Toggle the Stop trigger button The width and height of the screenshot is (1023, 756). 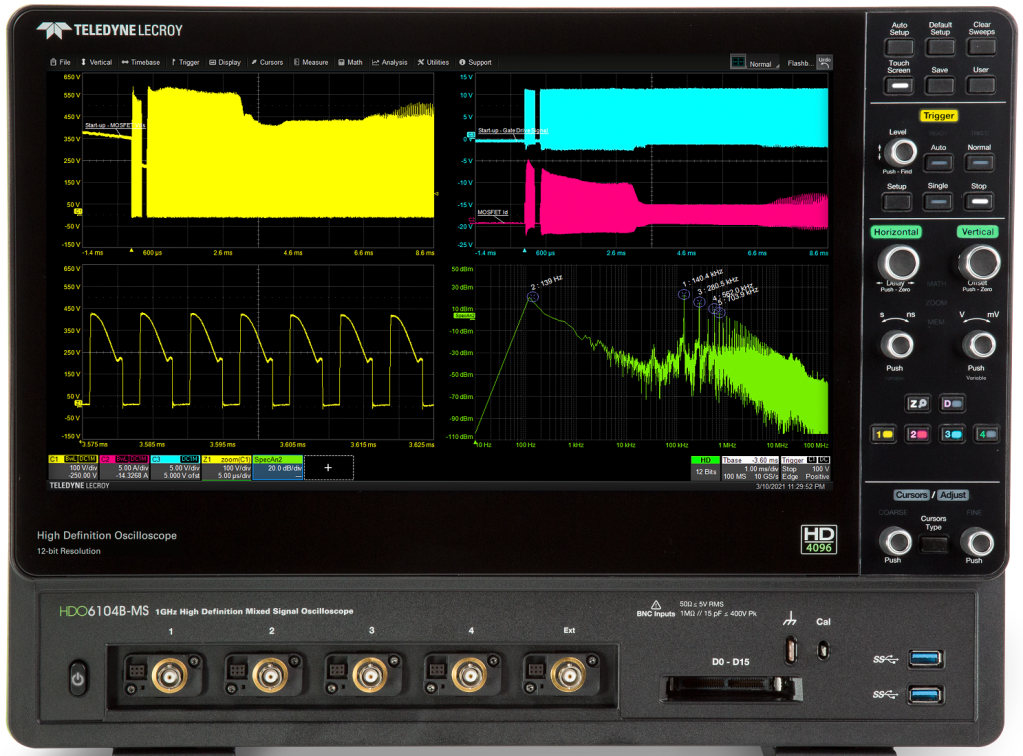coord(979,202)
